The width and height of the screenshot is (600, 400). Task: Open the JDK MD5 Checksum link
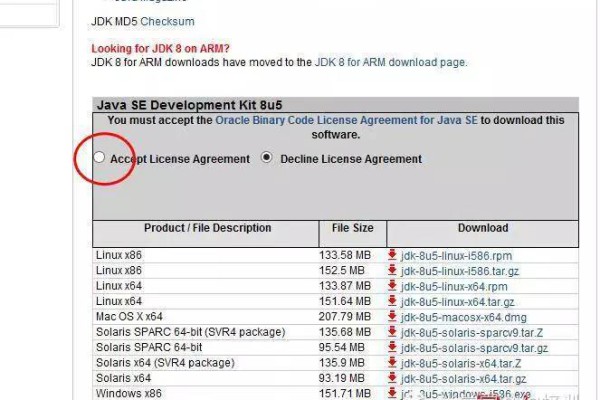pyautogui.click(x=168, y=21)
